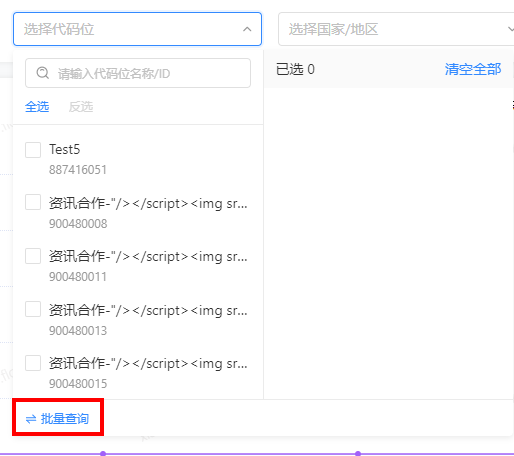514x456 pixels.
Task: Click the 资讯合作 name above ID 900480015
Action: point(148,363)
